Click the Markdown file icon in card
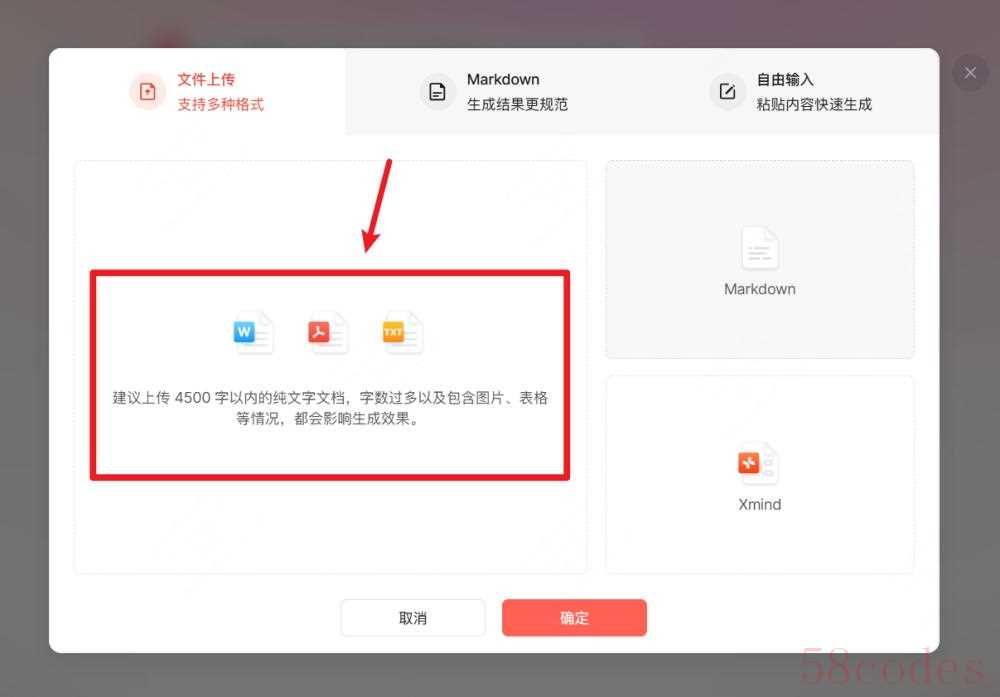 point(760,248)
